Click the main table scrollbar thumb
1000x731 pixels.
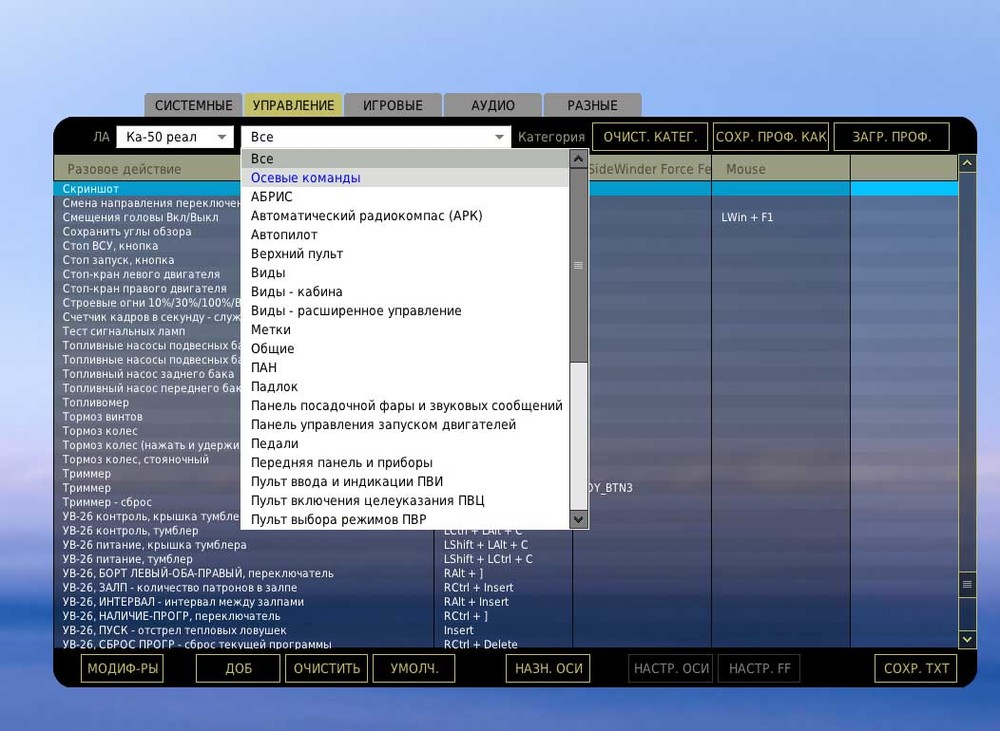967,584
